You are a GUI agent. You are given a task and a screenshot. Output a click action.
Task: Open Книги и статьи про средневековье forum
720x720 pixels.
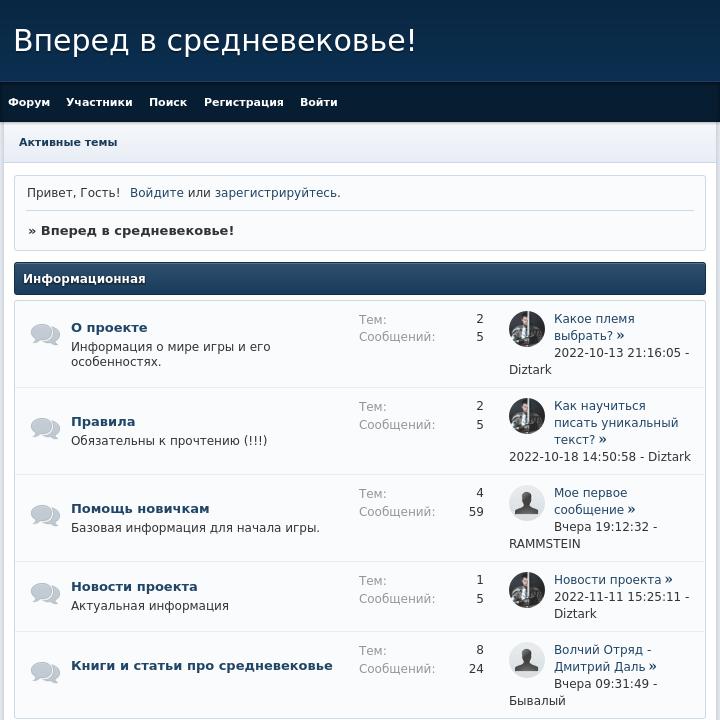click(x=202, y=666)
